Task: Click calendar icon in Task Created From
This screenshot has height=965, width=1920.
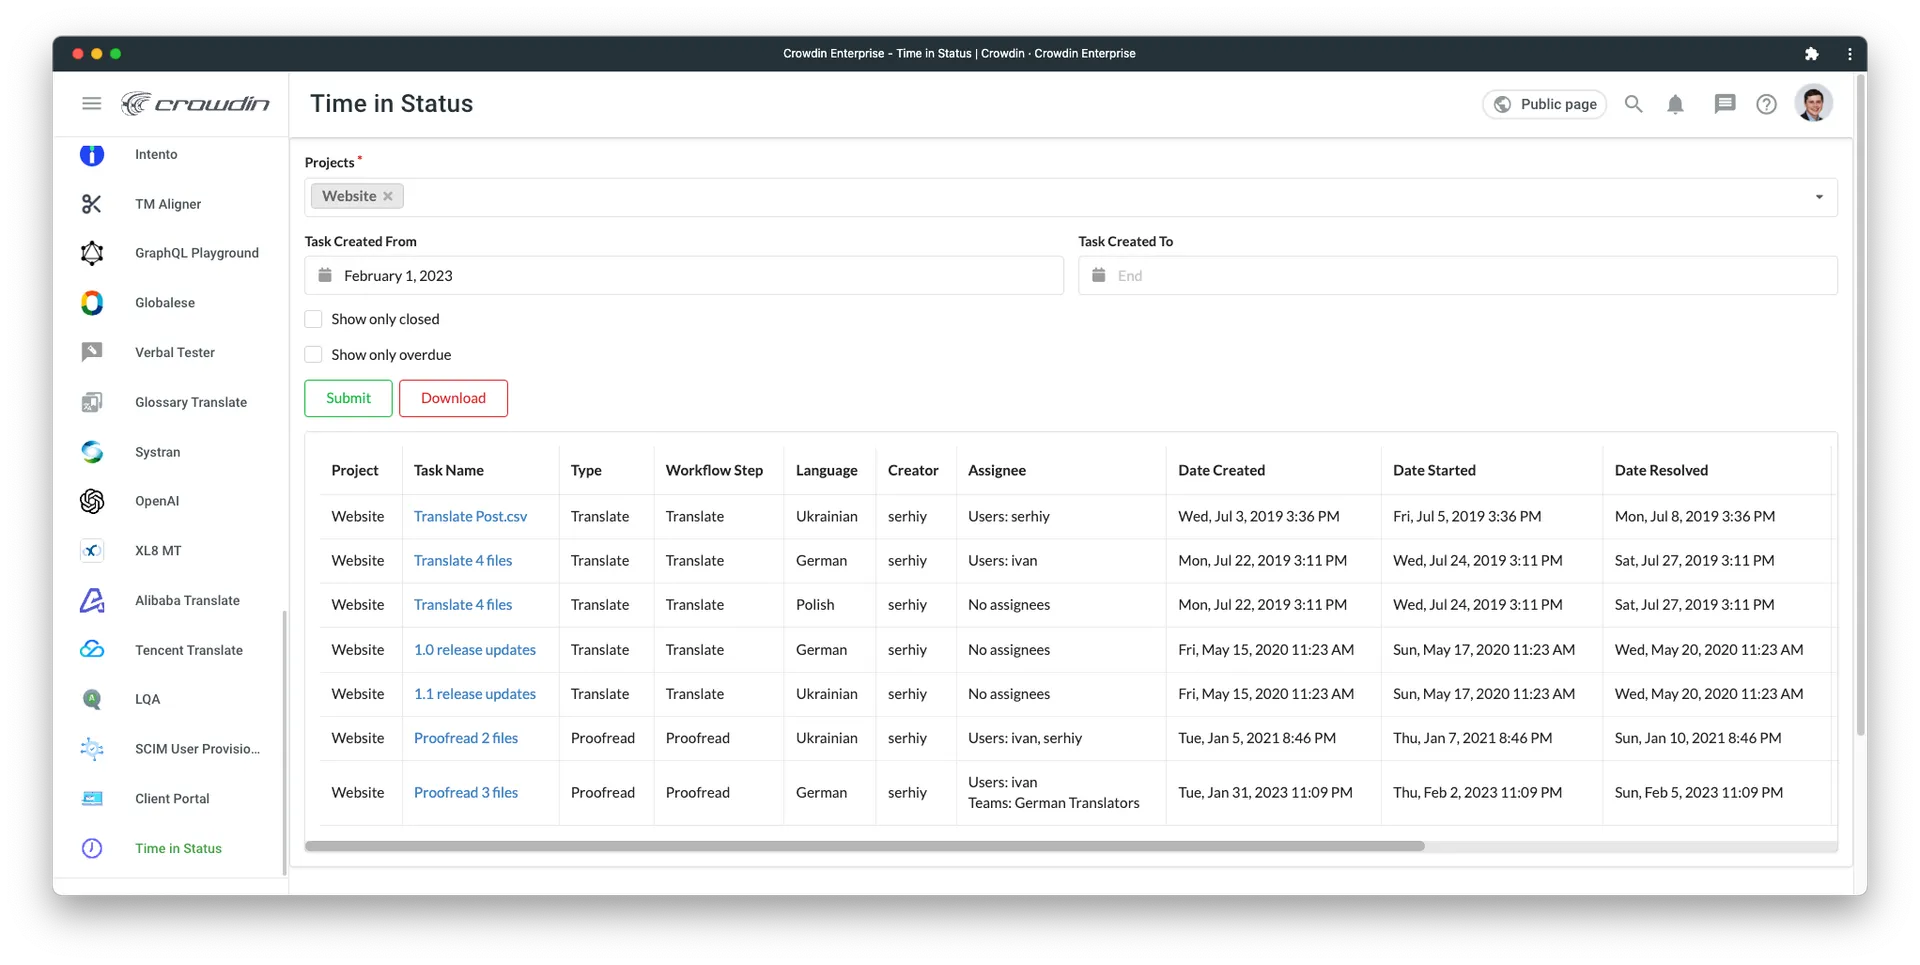Action: click(325, 275)
